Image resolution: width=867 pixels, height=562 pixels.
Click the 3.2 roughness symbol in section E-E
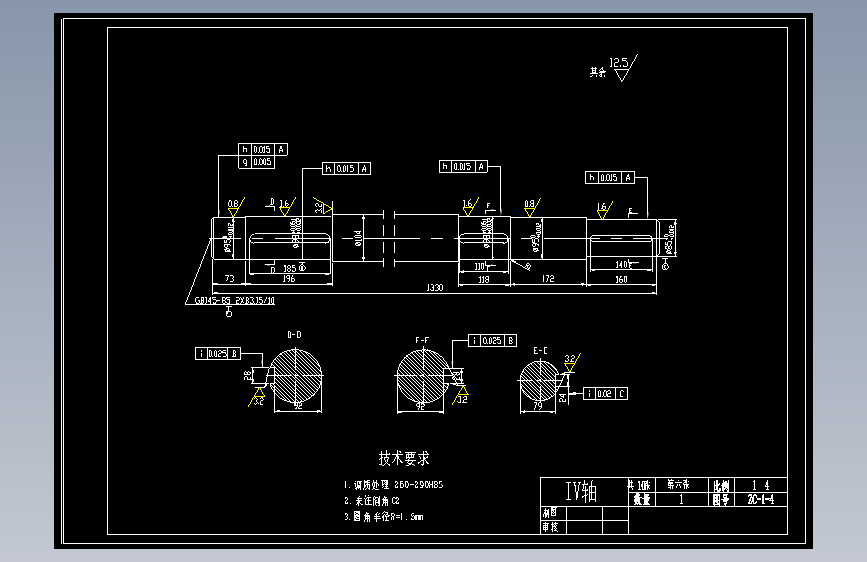click(571, 362)
